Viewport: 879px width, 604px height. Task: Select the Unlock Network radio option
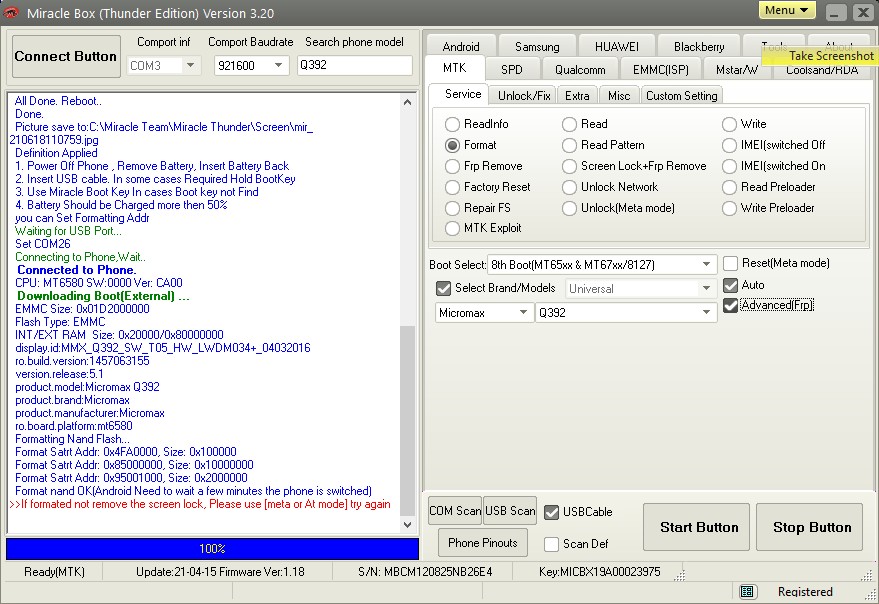click(x=569, y=187)
